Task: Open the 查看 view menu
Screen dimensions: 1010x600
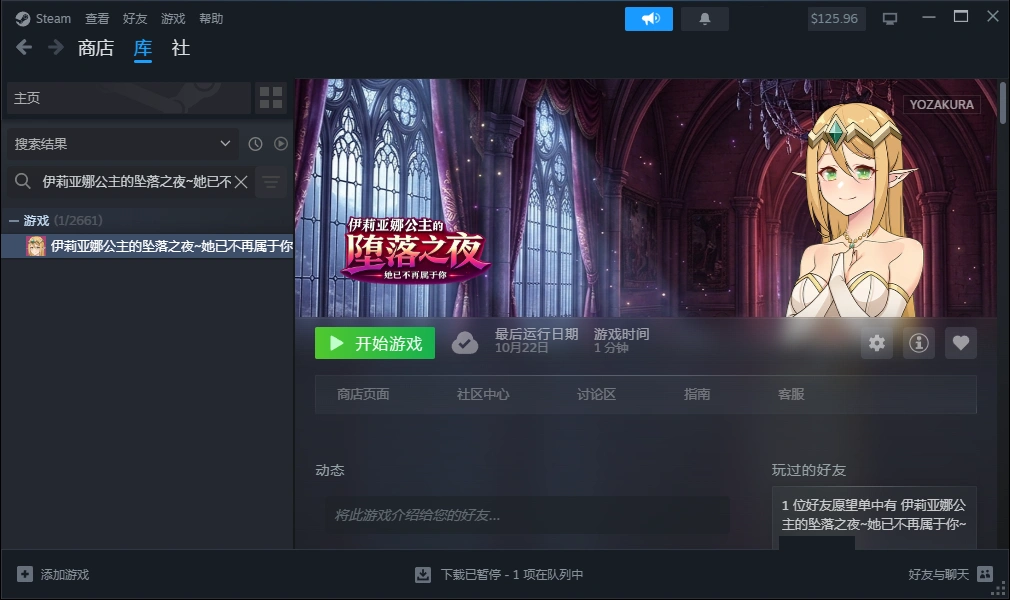Action: pyautogui.click(x=97, y=19)
